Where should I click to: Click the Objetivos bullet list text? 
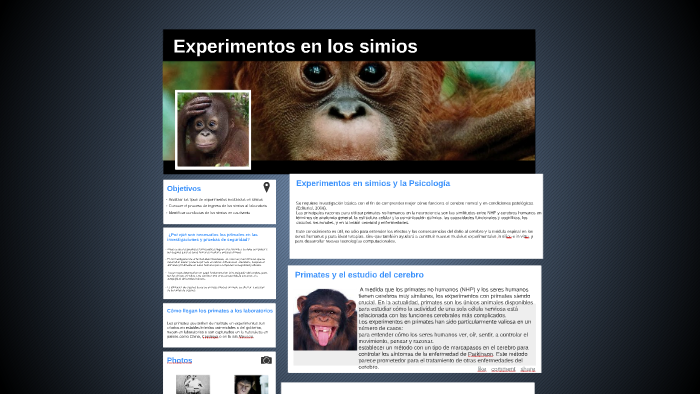tap(218, 206)
